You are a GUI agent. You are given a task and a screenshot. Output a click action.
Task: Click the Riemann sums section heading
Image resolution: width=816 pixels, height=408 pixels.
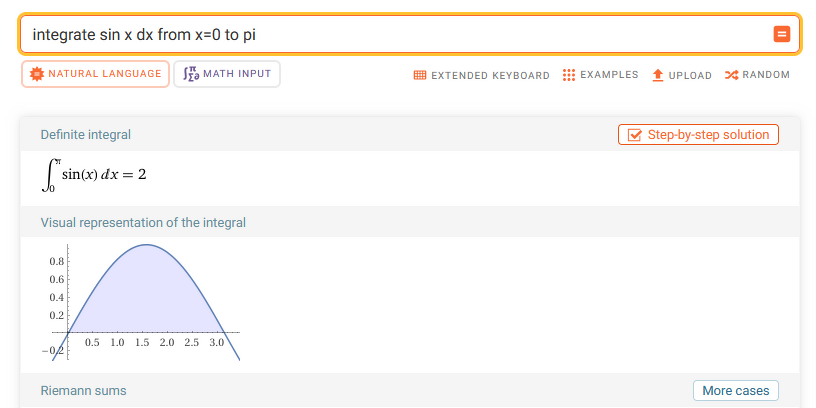pos(83,391)
